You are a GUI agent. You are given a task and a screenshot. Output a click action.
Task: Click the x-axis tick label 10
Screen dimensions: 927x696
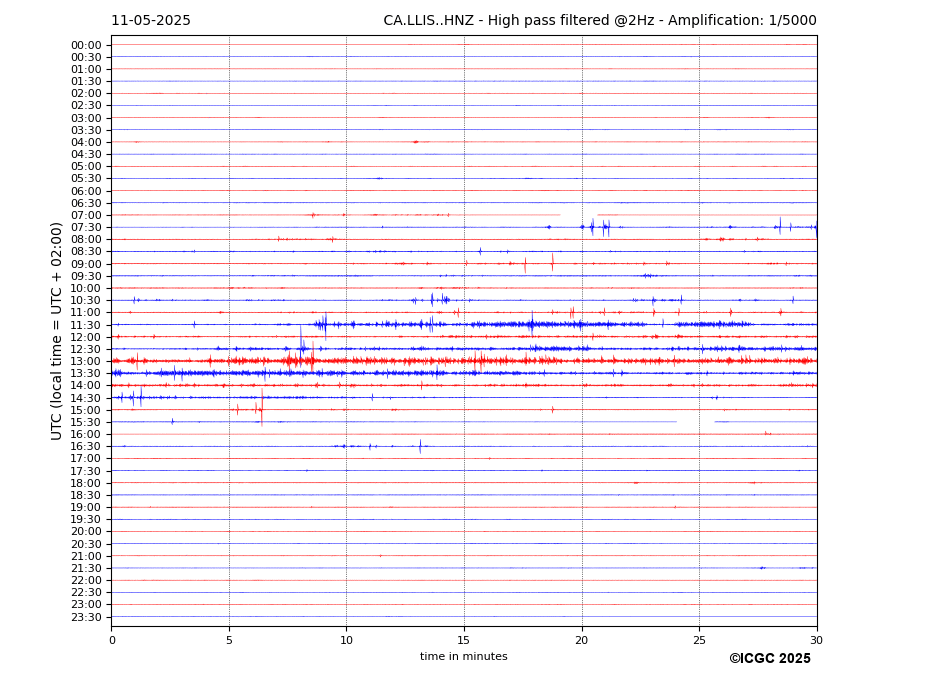[x=346, y=640]
